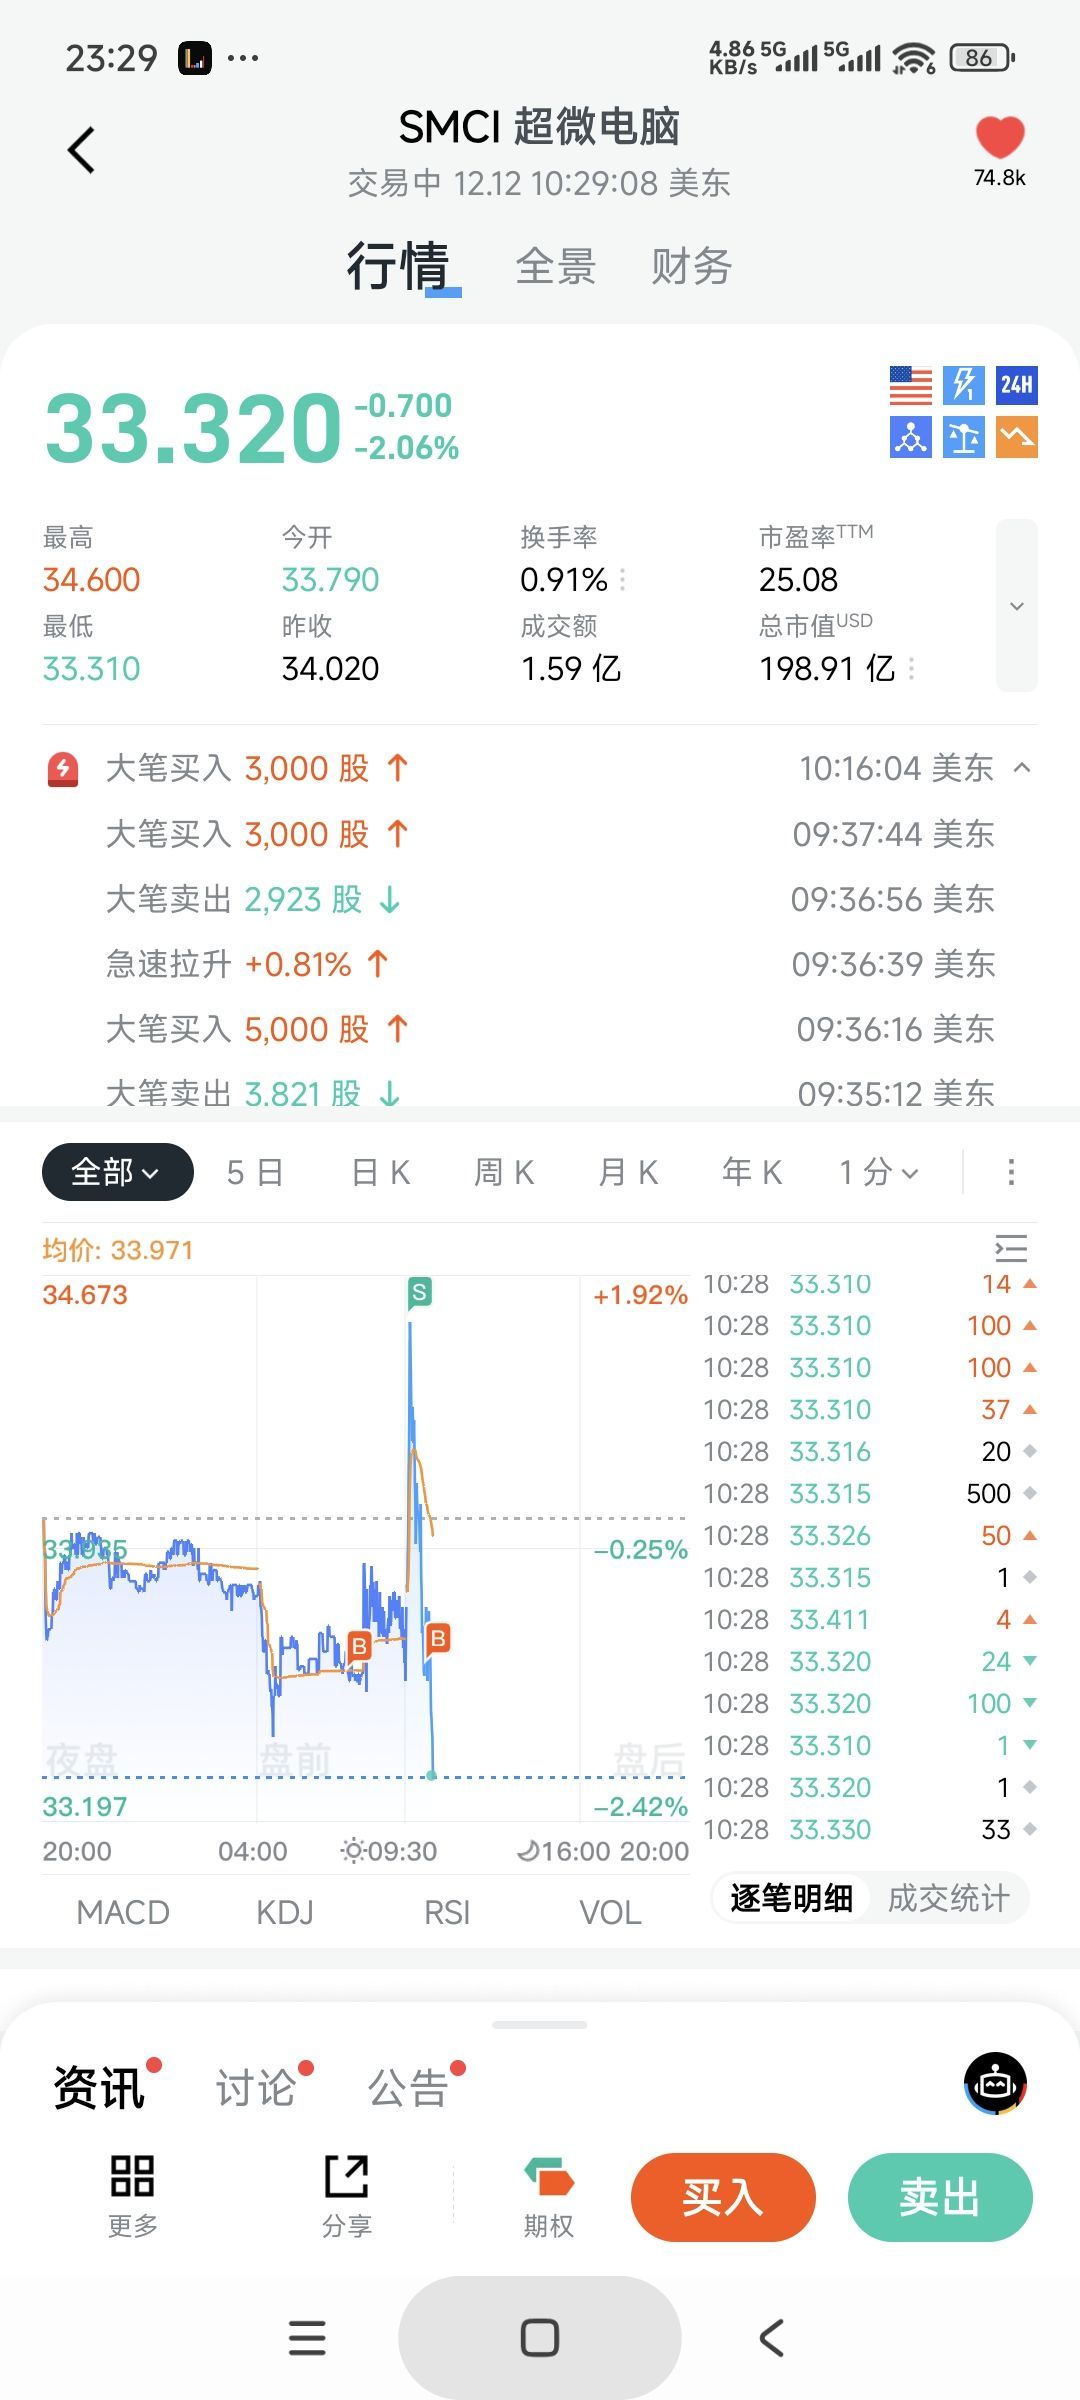Open the 1分 interval dropdown
This screenshot has height=2400, width=1080.
tap(878, 1172)
